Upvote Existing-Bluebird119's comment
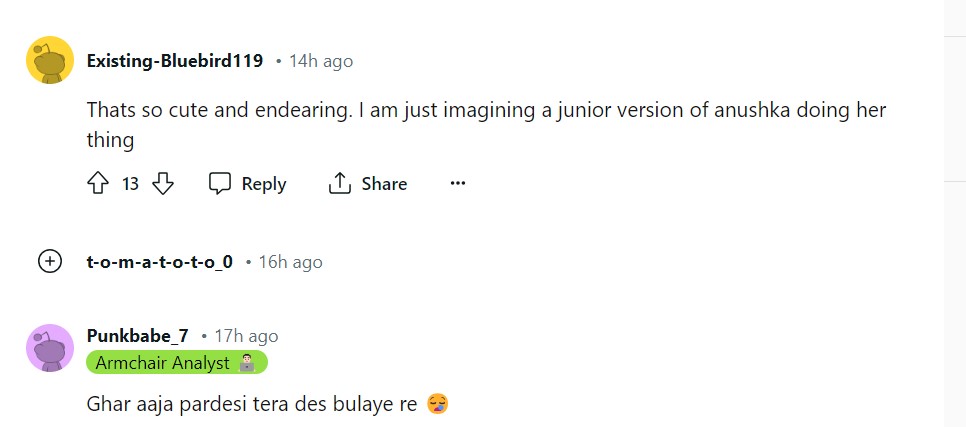This screenshot has height=427, width=966. click(x=98, y=184)
